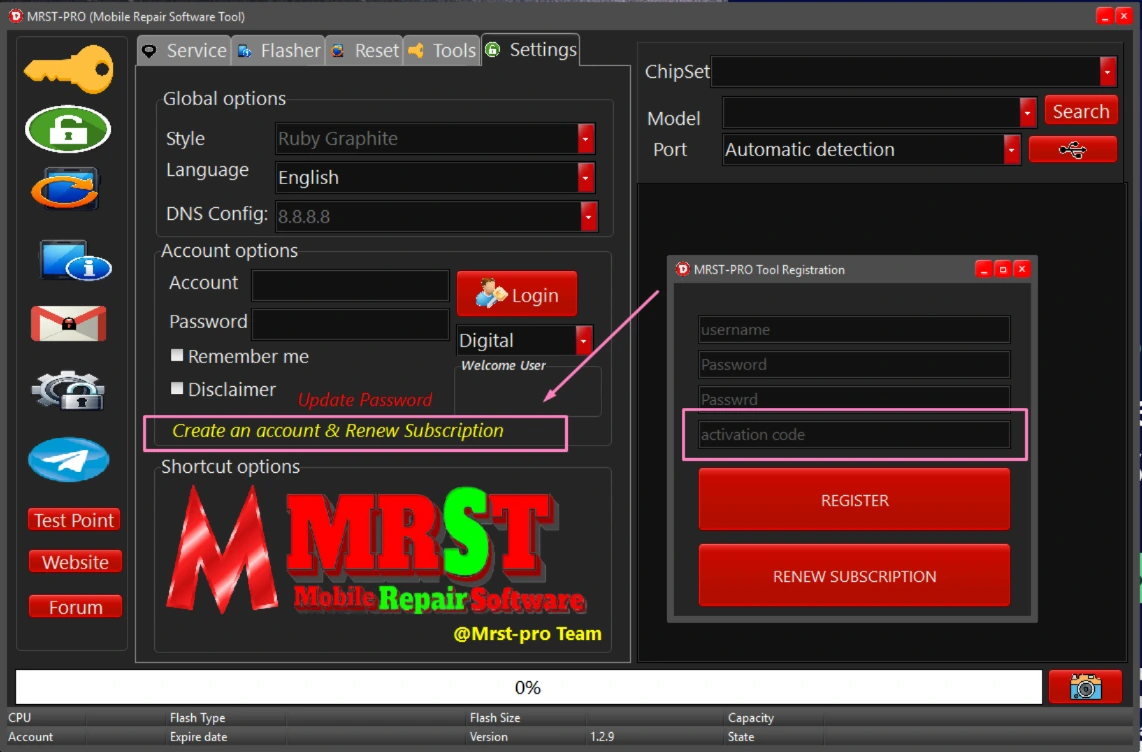
Task: Open the device info monitor icon
Action: tap(75, 261)
